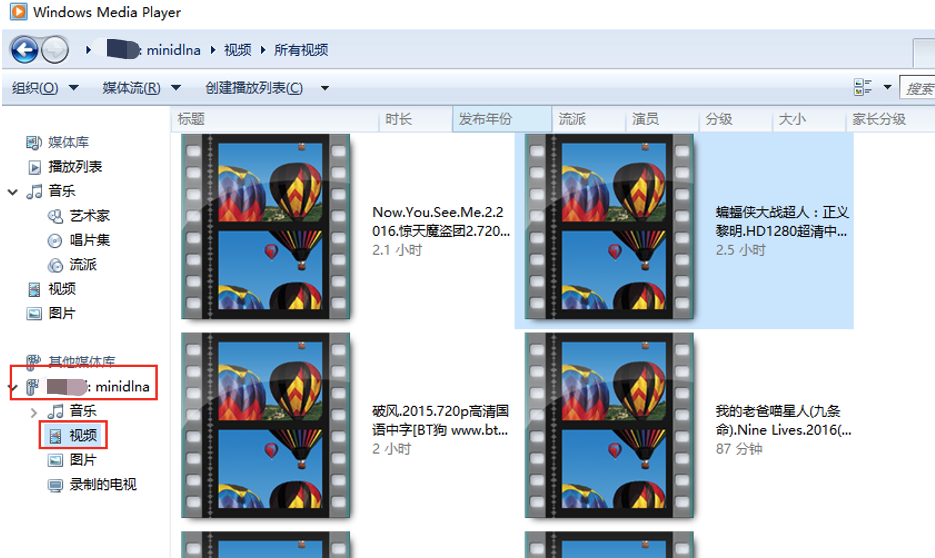Viewport: 935px width, 558px height.
Task: Click the title 破风.2015.720p高清国语中字
Action: (x=441, y=420)
